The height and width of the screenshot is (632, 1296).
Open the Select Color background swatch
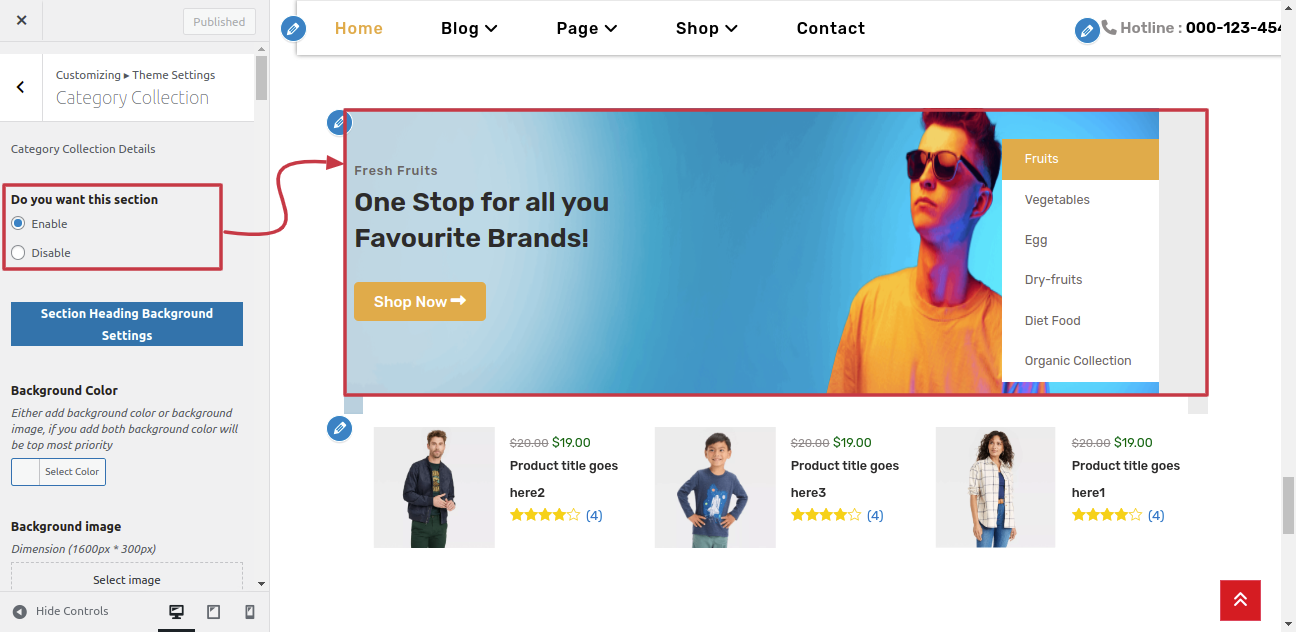coord(58,472)
